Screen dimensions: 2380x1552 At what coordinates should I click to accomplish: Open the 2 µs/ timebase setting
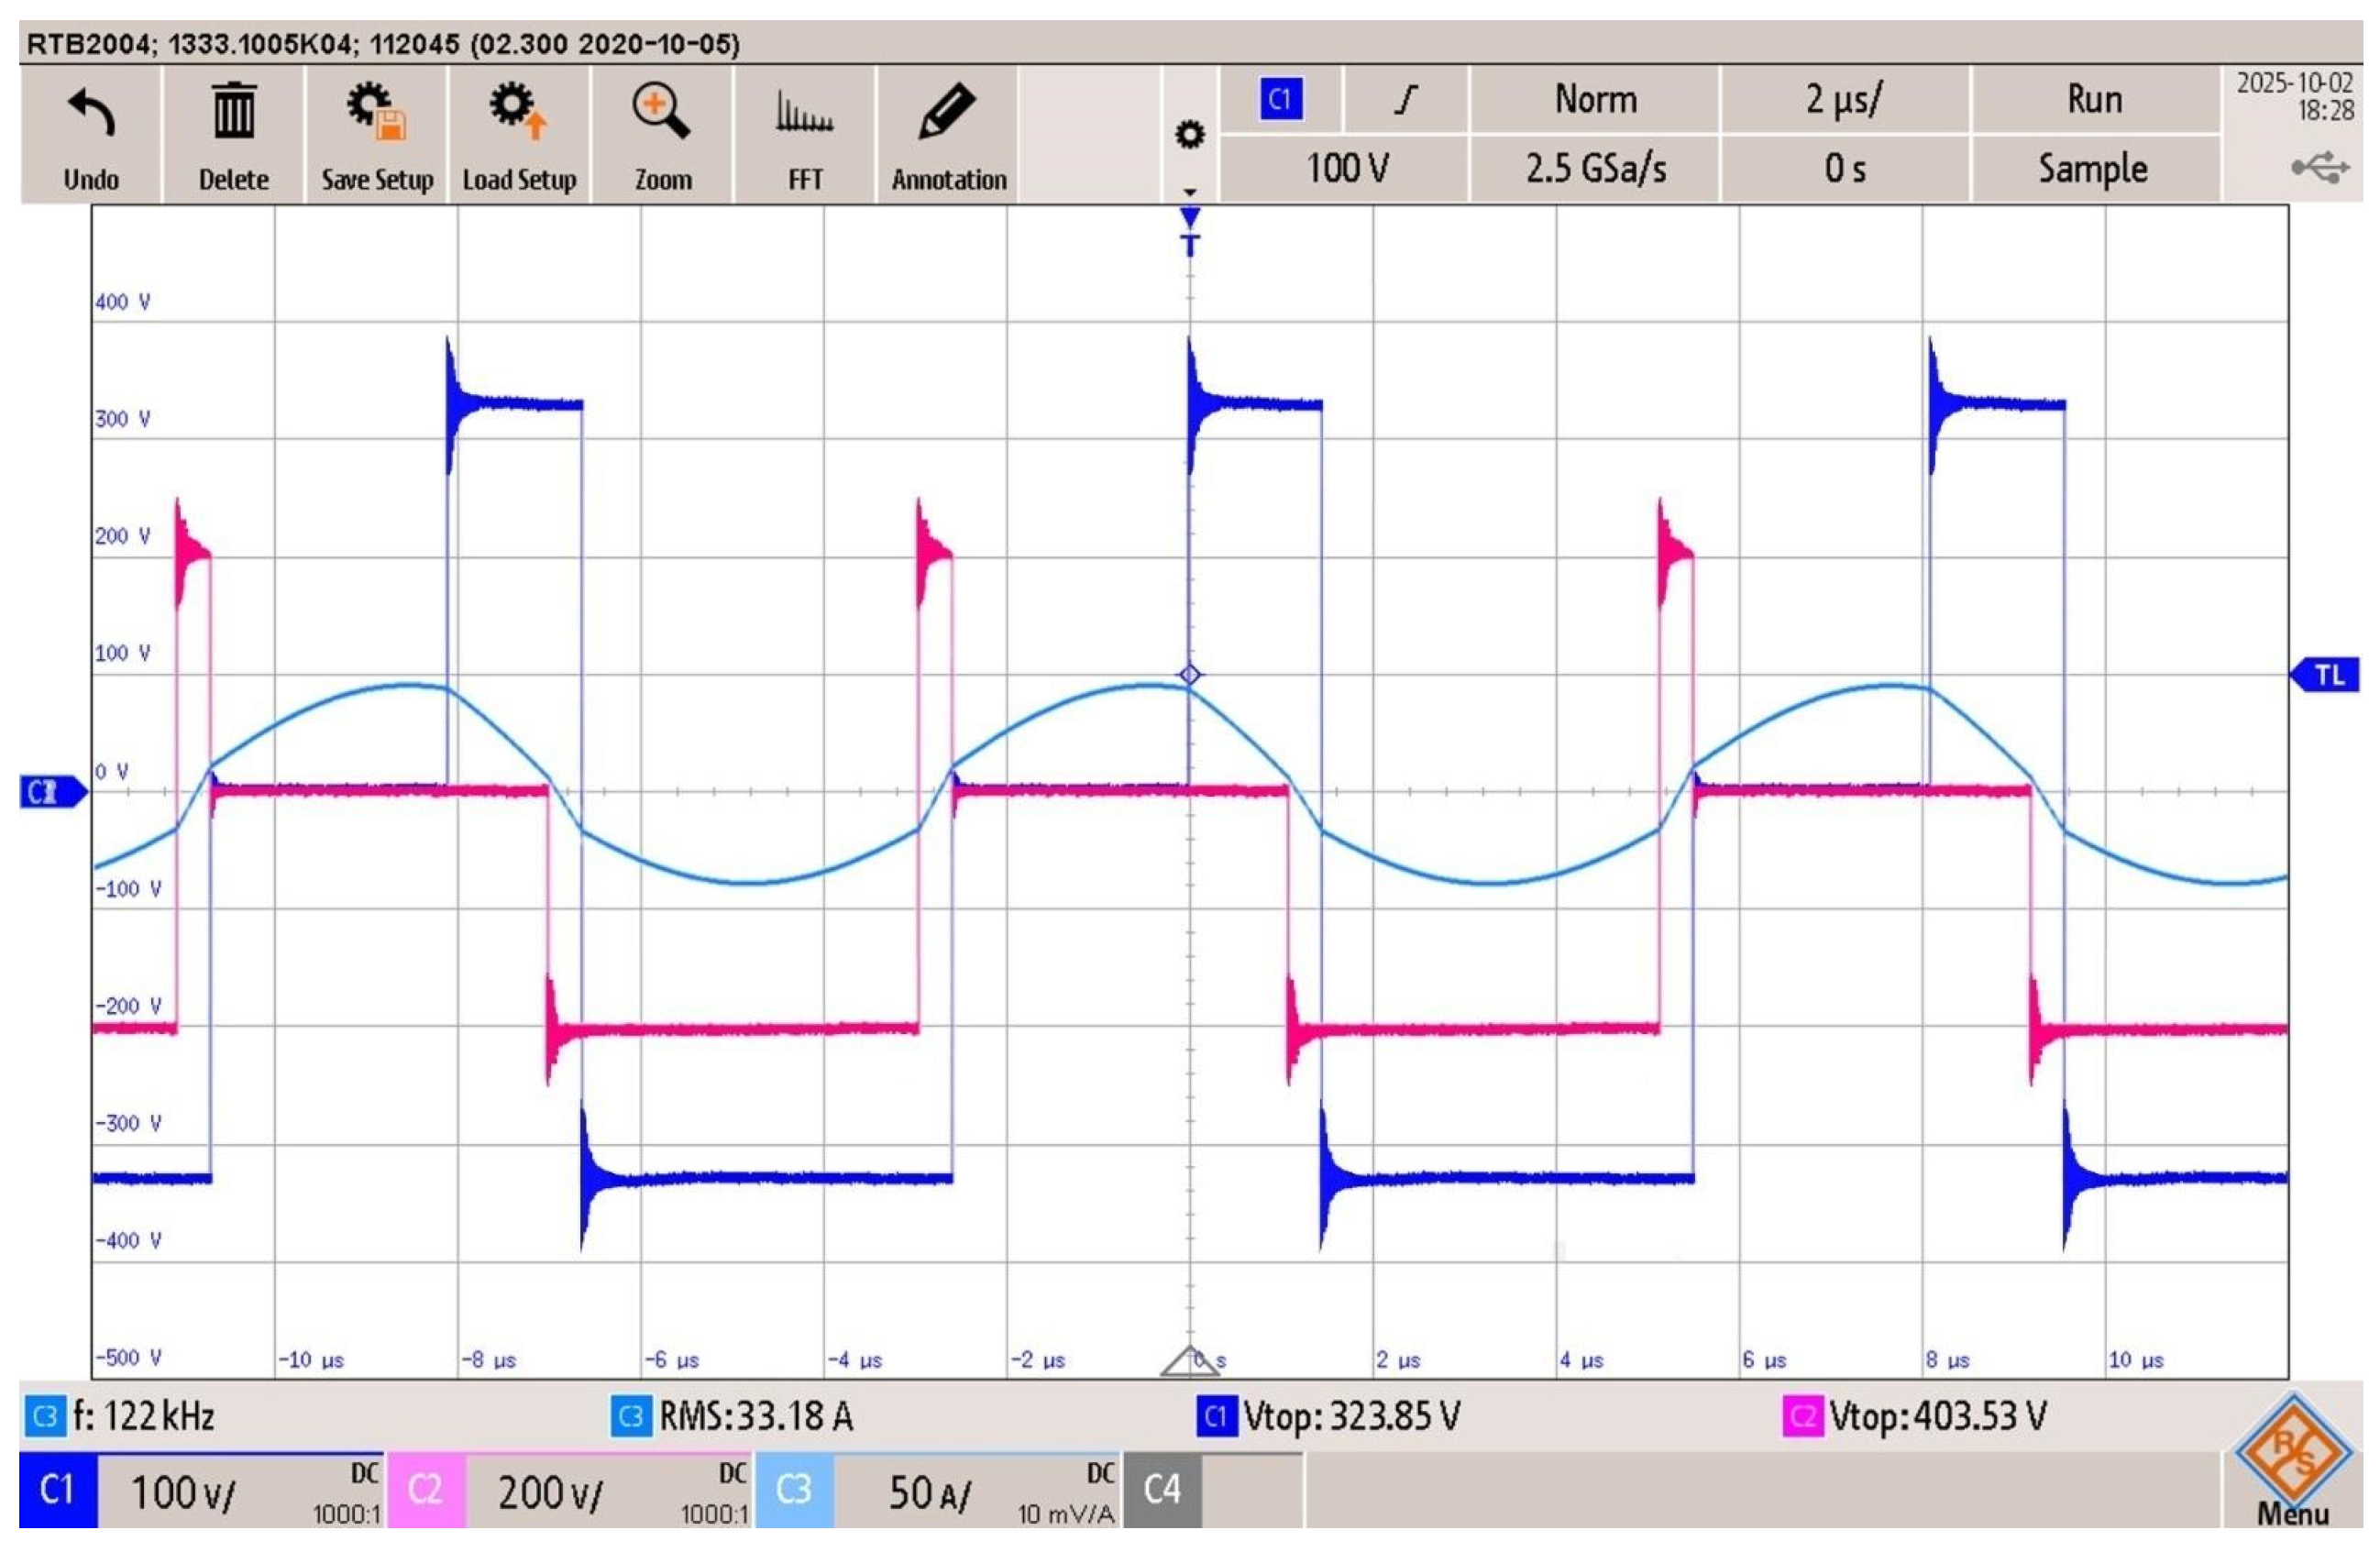(x=1843, y=100)
